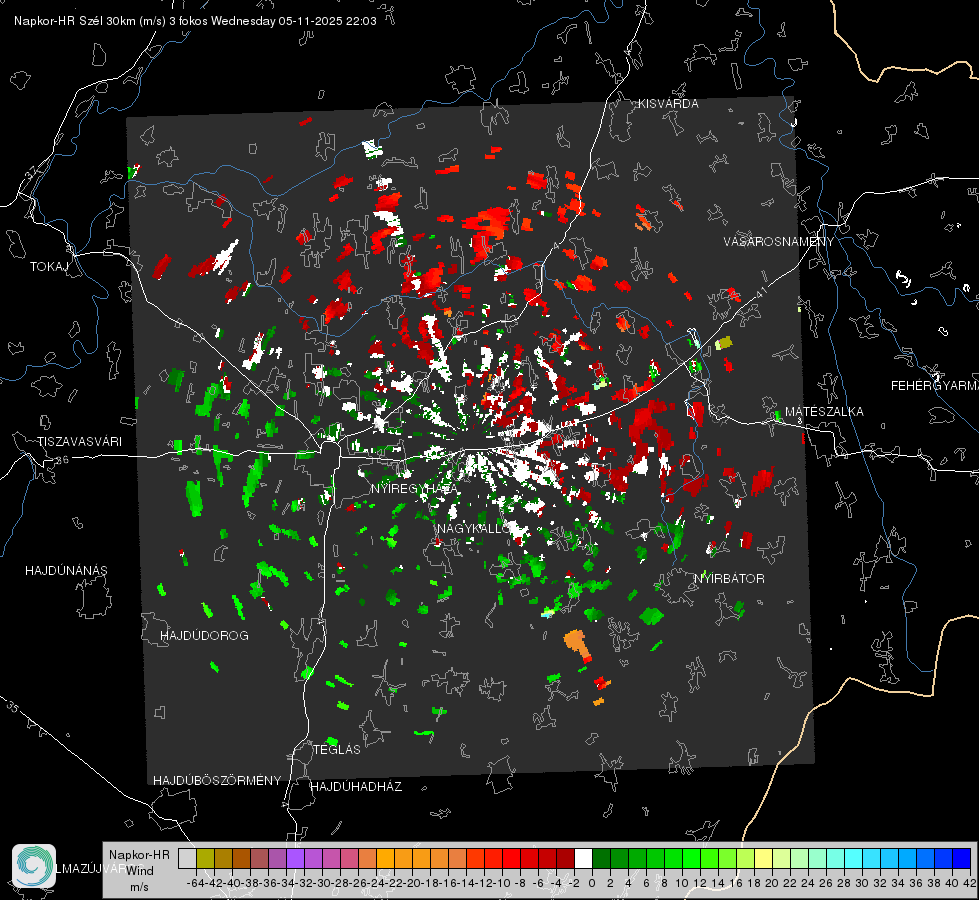The image size is (979, 900).
Task: Click the KISVÁRDA city label
Action: tap(668, 104)
